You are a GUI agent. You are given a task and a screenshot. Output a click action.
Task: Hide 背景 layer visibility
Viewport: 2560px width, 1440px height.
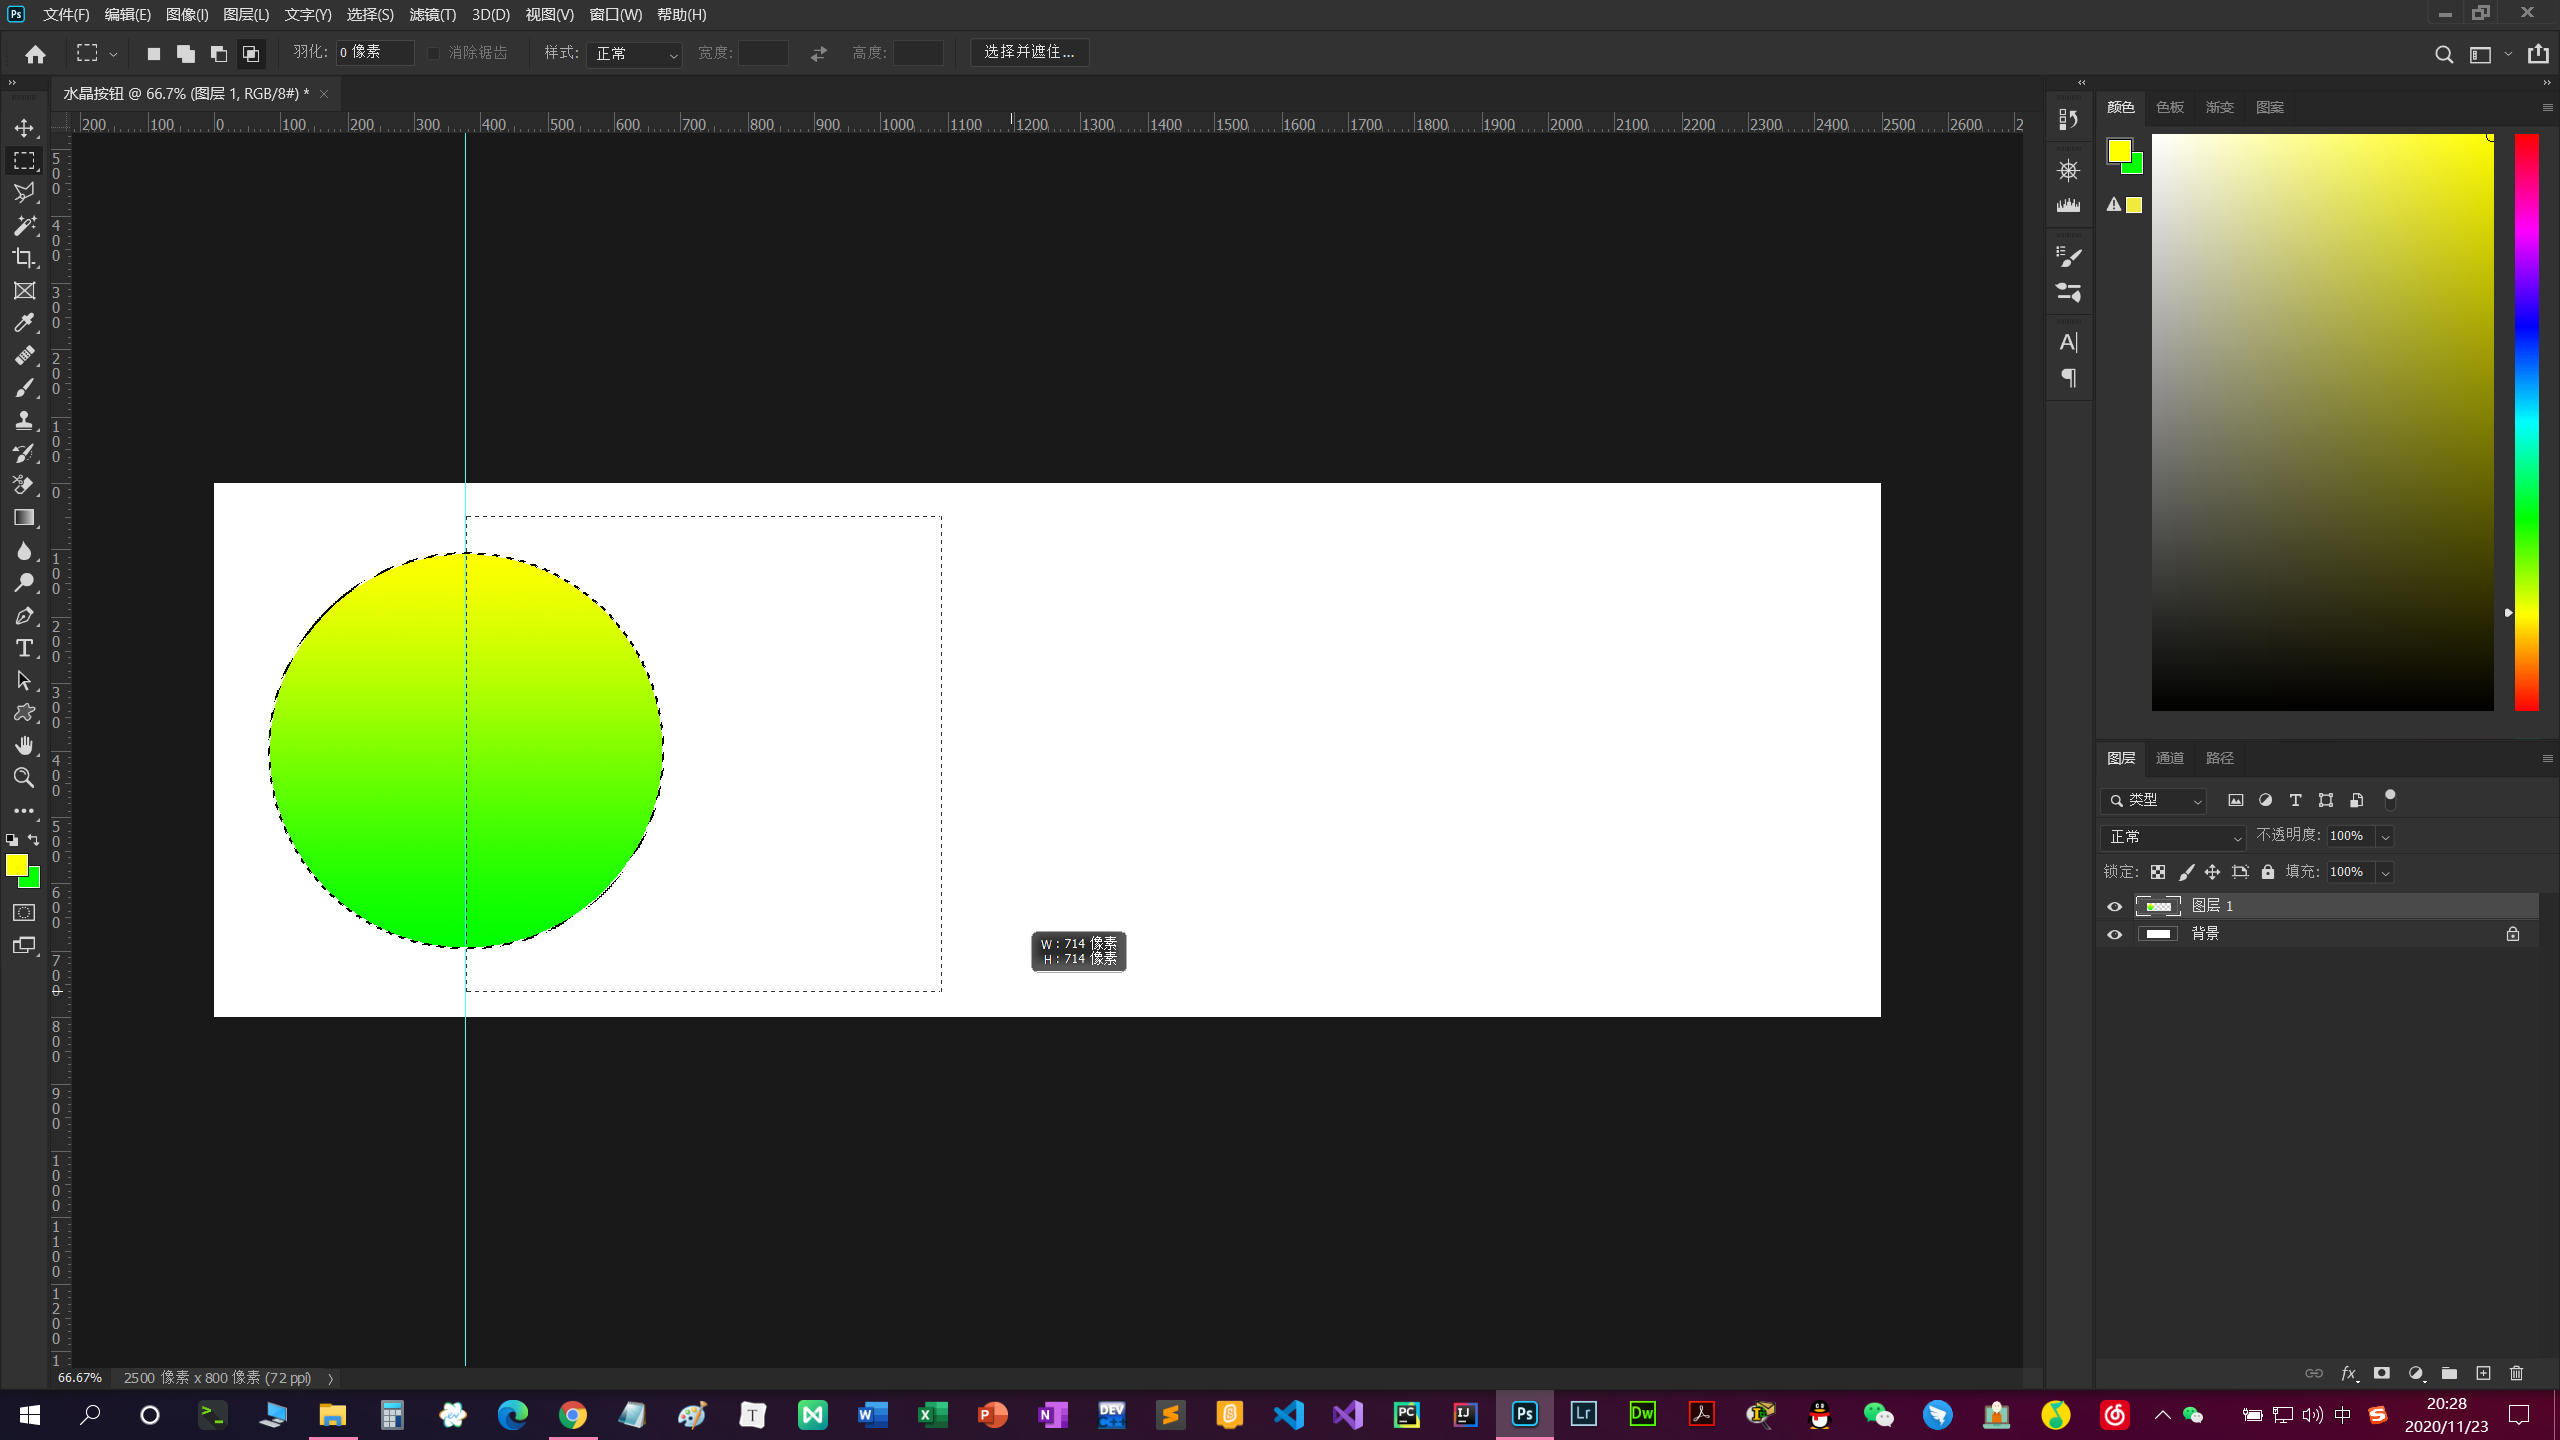[2114, 935]
